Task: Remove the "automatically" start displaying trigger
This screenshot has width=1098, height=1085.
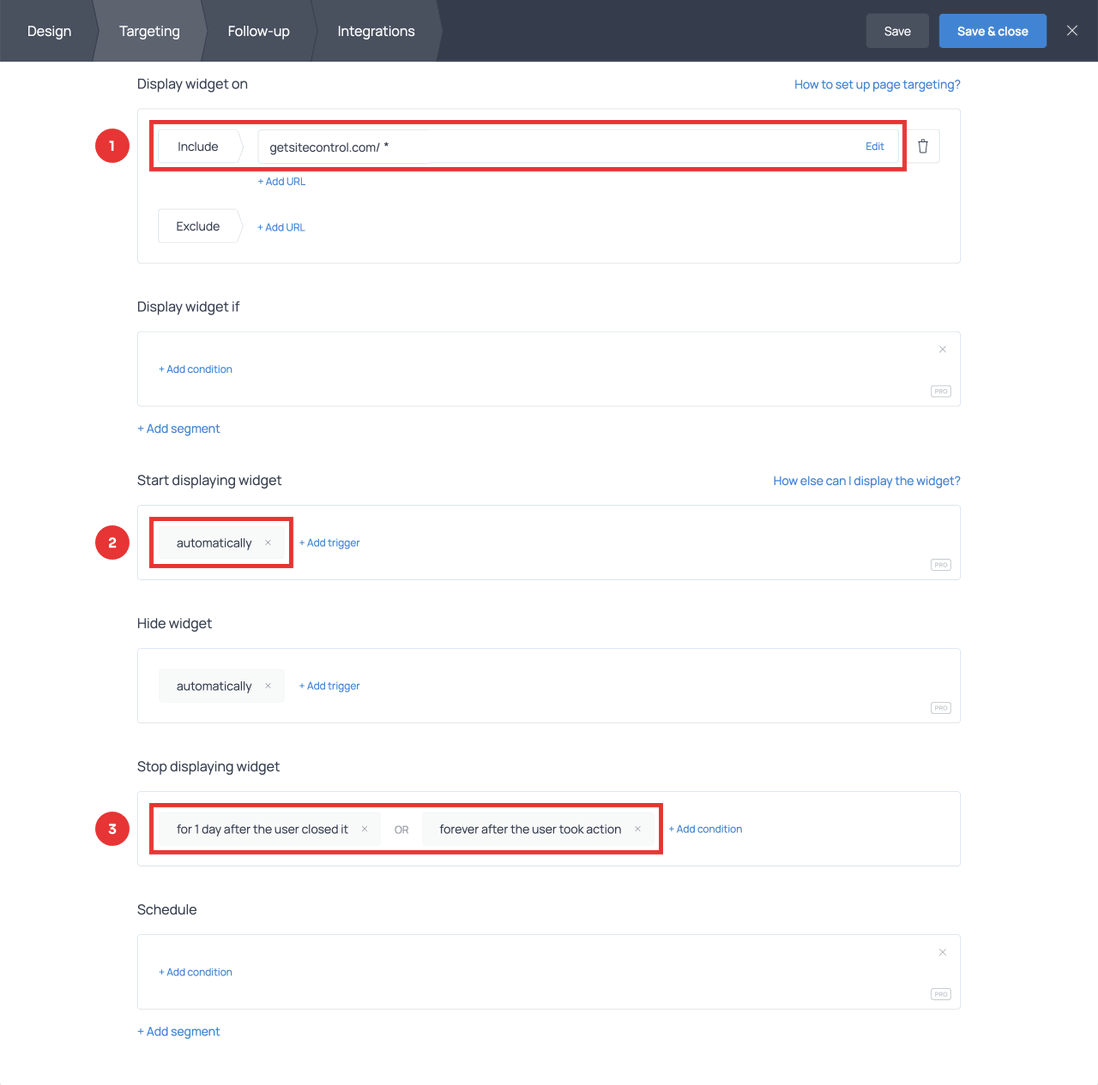Action: click(267, 542)
